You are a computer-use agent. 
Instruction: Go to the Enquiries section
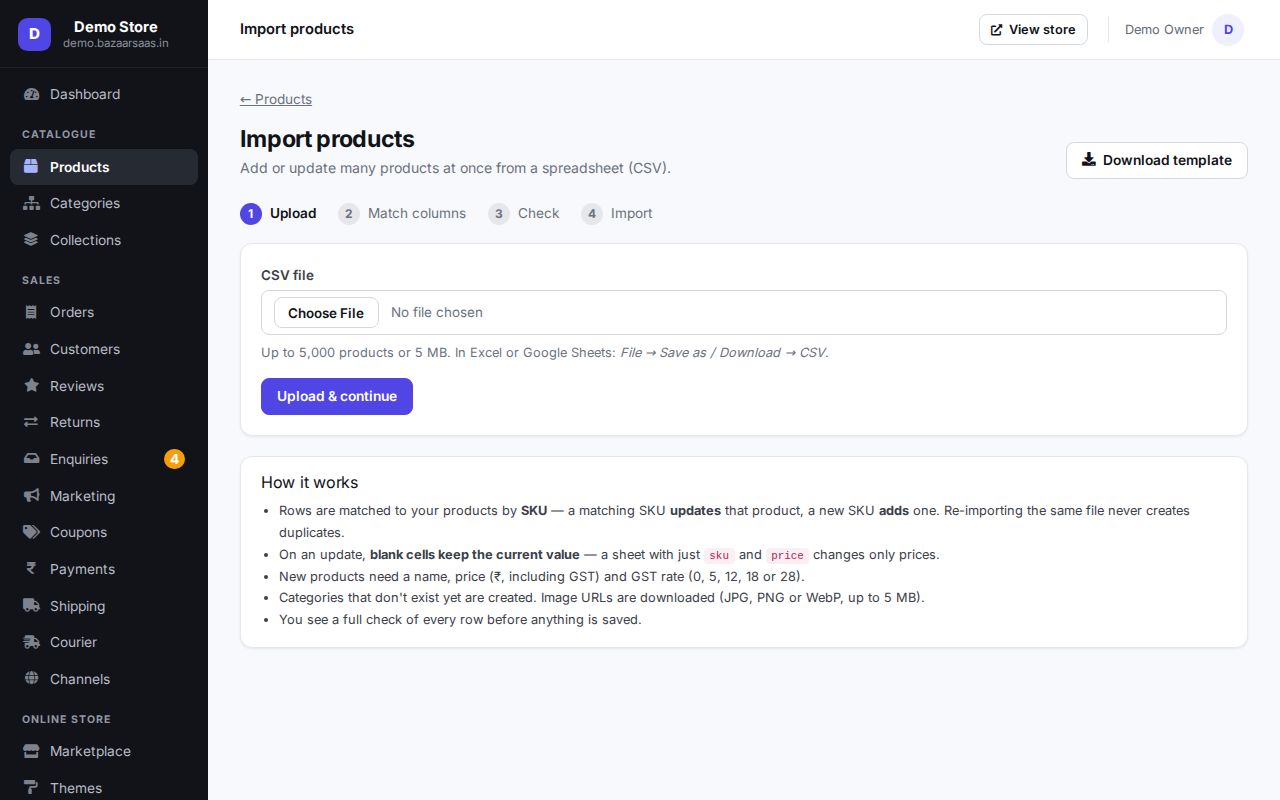click(104, 459)
